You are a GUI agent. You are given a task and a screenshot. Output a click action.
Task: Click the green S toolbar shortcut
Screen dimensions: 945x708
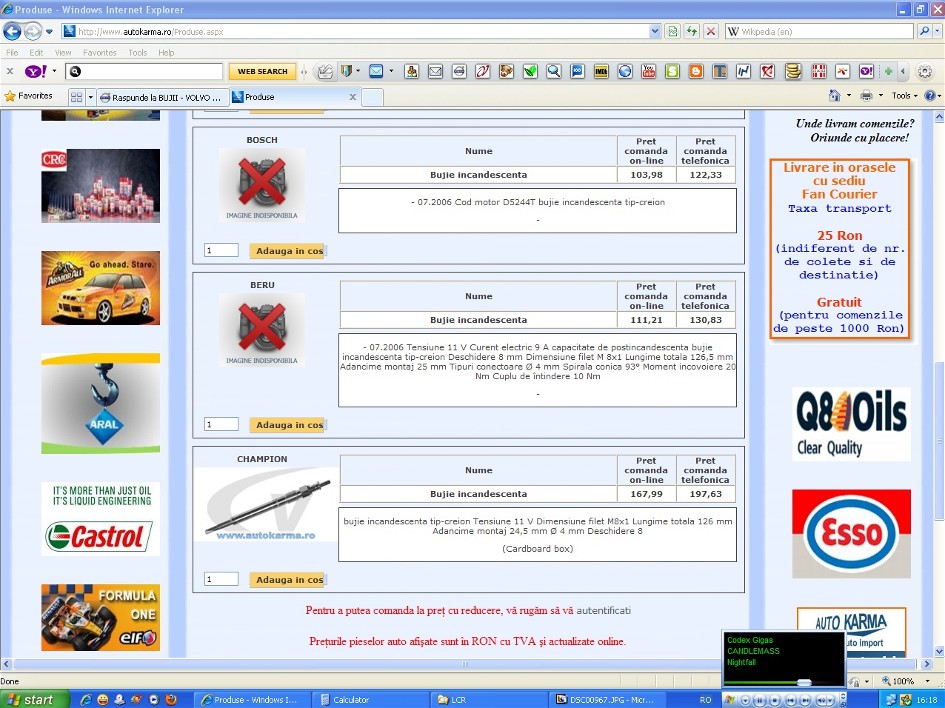pos(672,72)
